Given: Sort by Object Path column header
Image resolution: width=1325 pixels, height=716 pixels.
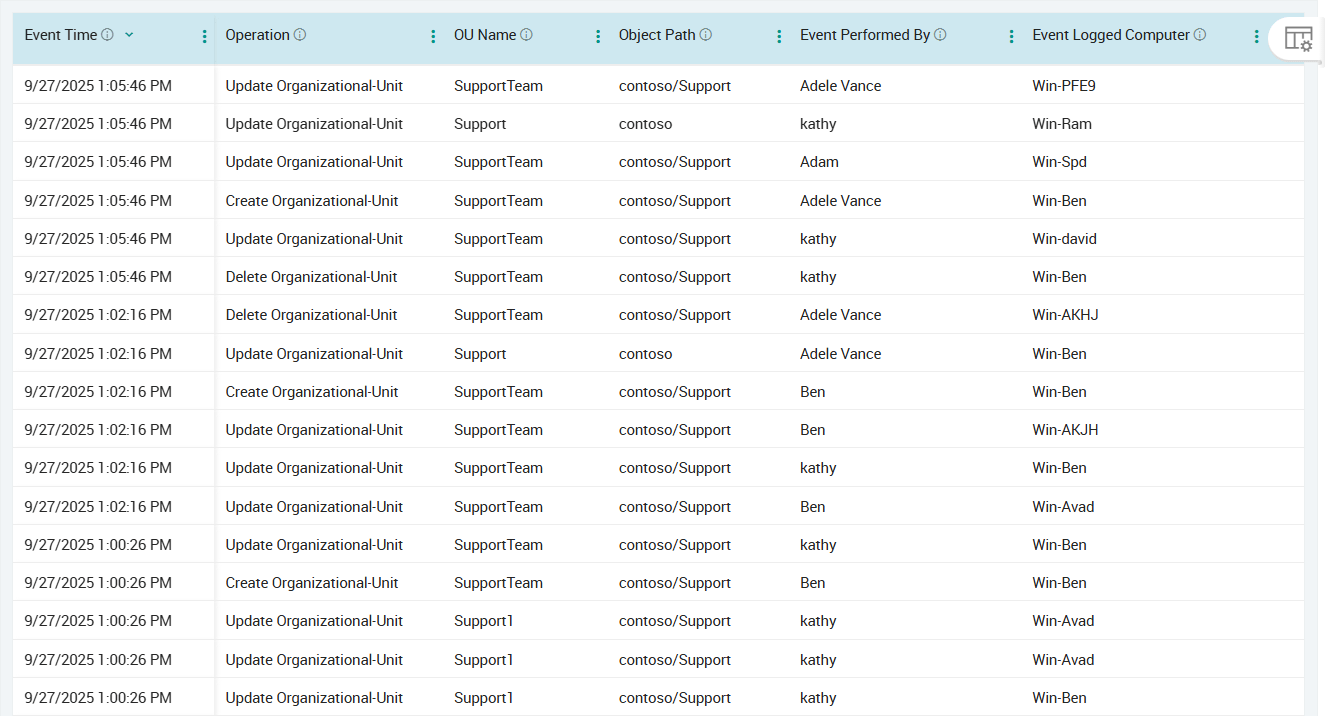Looking at the screenshot, I should [x=657, y=35].
